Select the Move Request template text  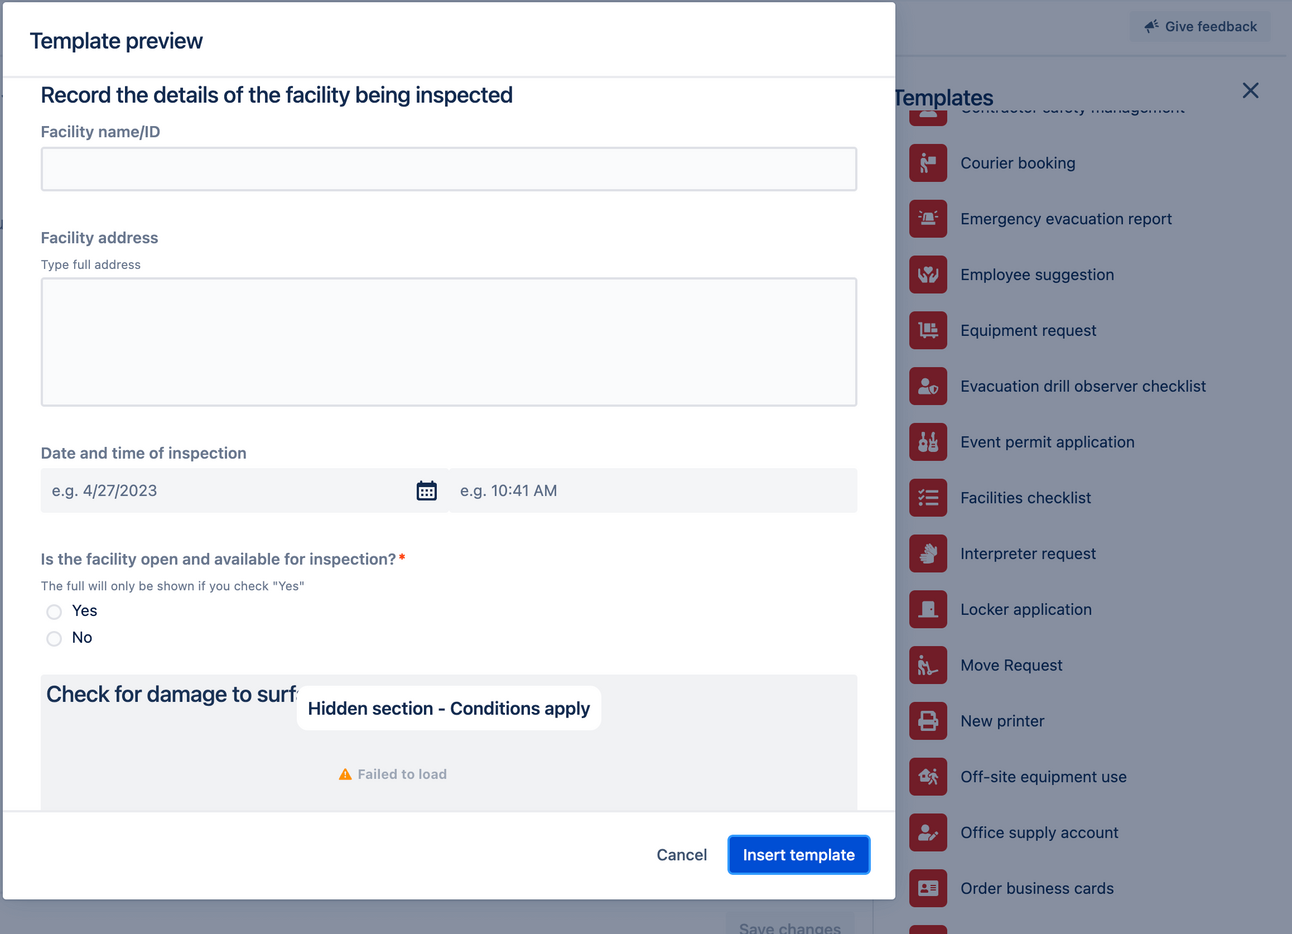[x=1011, y=665]
